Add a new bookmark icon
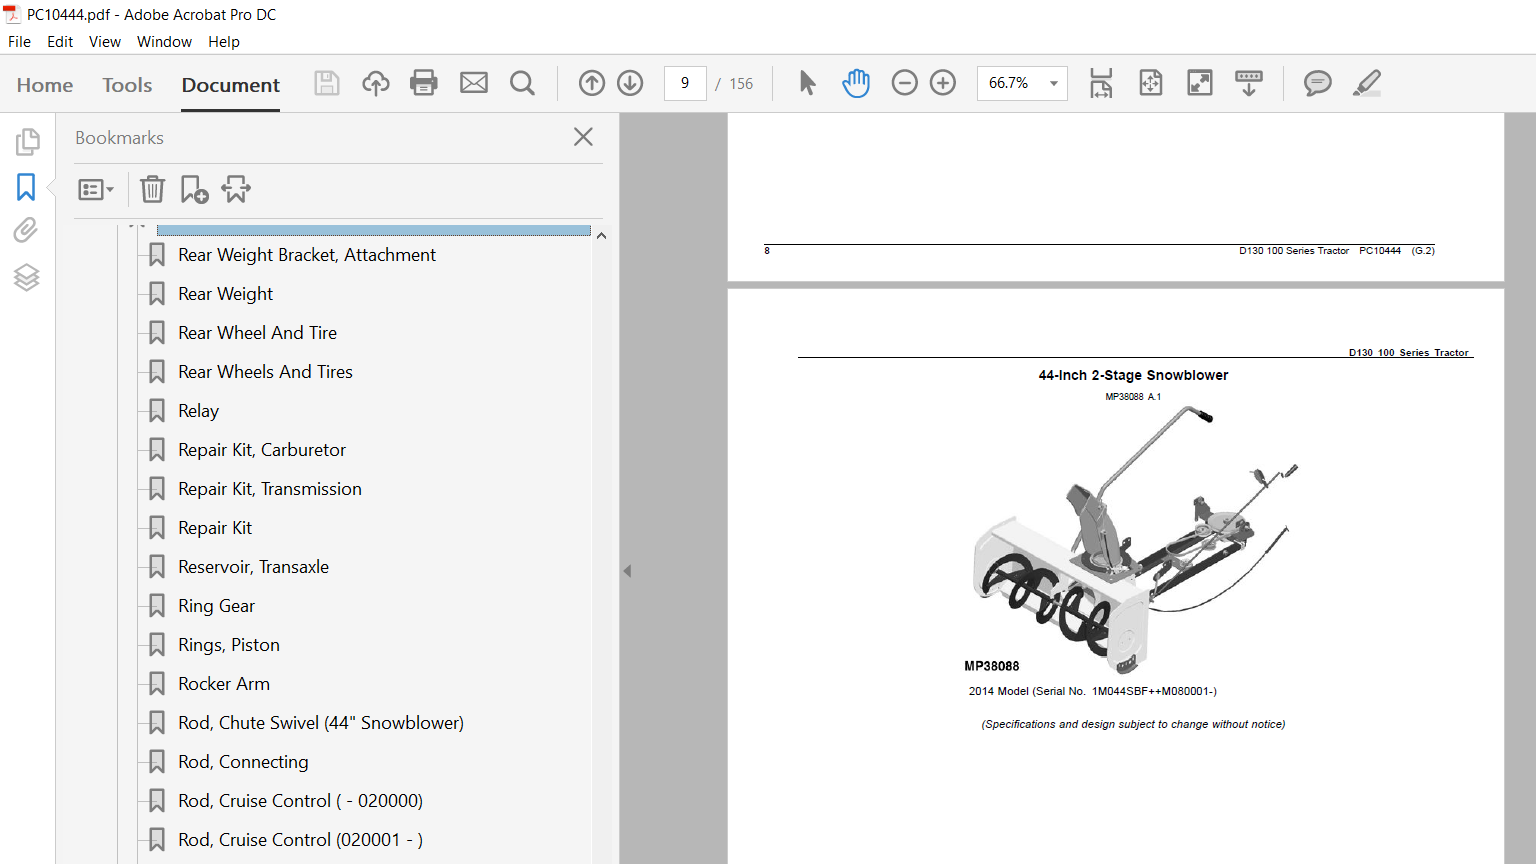 (194, 189)
